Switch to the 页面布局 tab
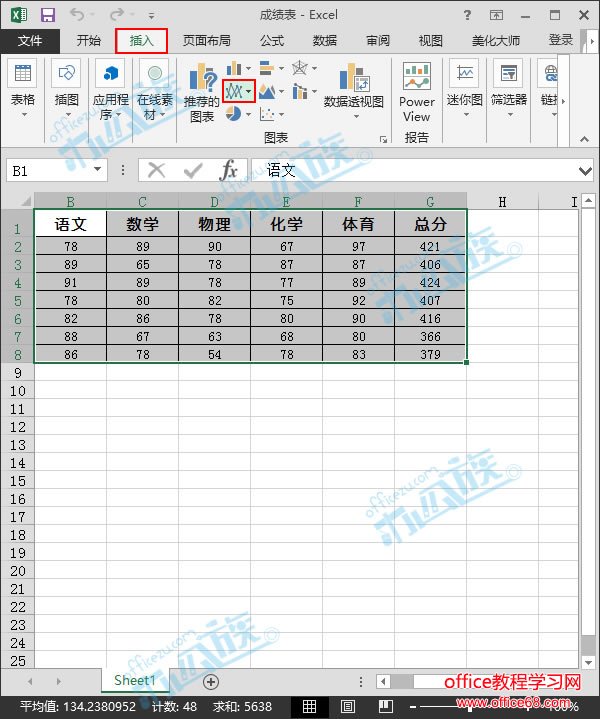Screen dimensions: 600x719 click(x=206, y=40)
